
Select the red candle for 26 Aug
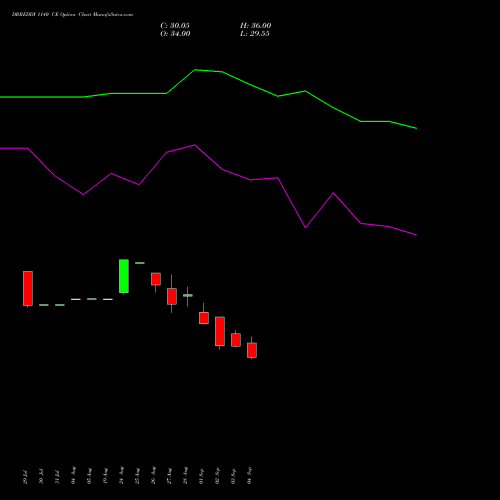pos(156,279)
